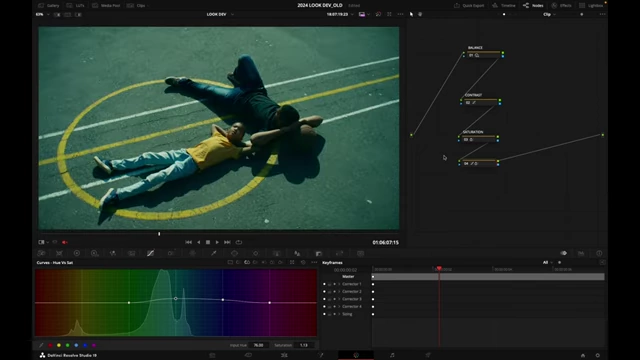This screenshot has height=360, width=640.
Task: Select the green hue swatch
Action: pos(68,345)
